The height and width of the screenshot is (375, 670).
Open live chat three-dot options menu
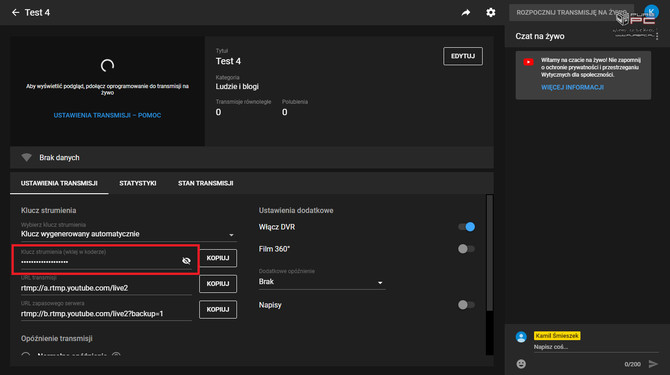(657, 36)
